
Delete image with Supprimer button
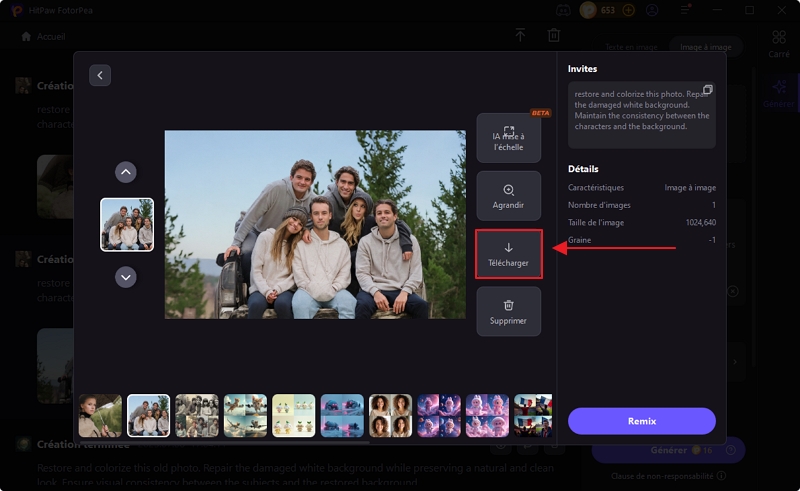coord(508,311)
